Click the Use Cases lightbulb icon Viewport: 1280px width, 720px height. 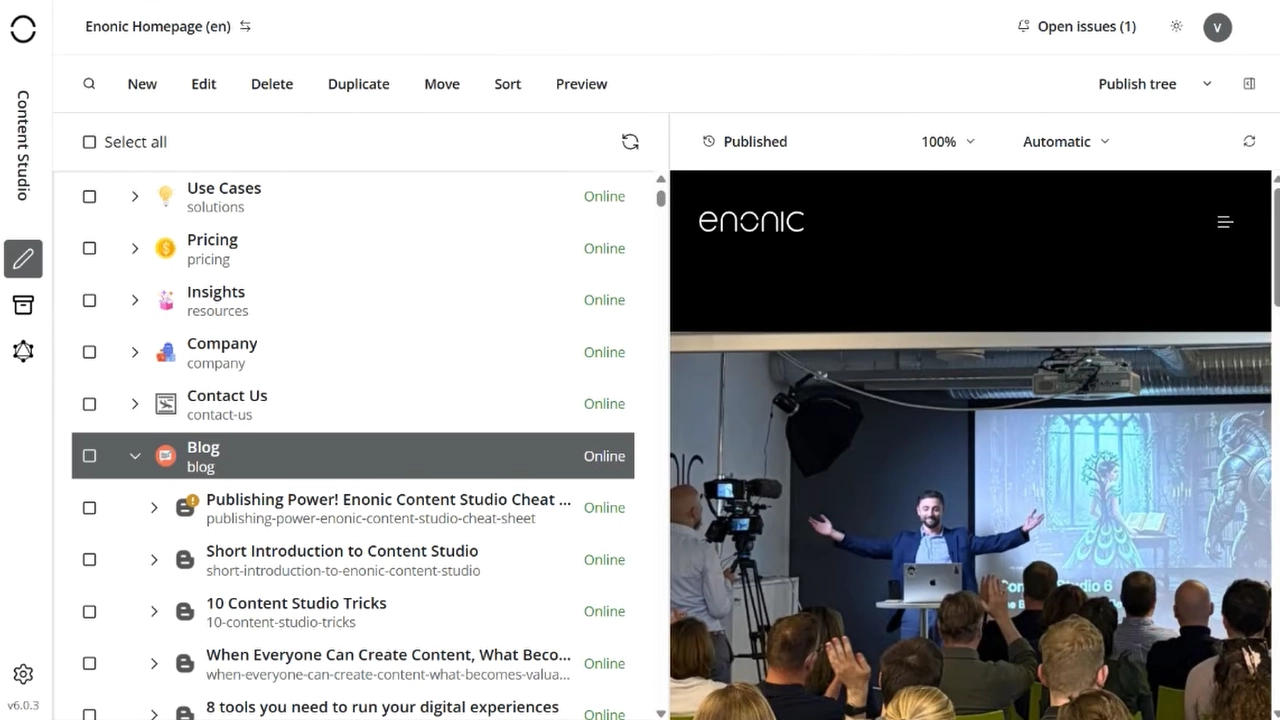166,196
